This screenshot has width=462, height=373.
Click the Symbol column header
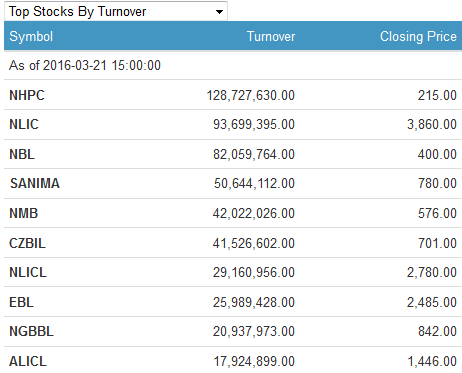click(31, 36)
